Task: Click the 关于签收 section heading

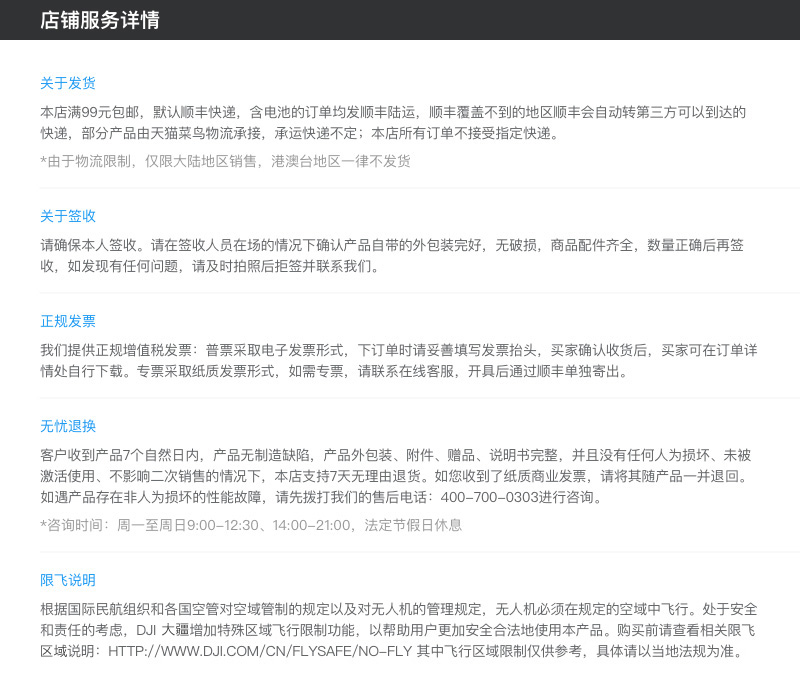Action: point(68,216)
